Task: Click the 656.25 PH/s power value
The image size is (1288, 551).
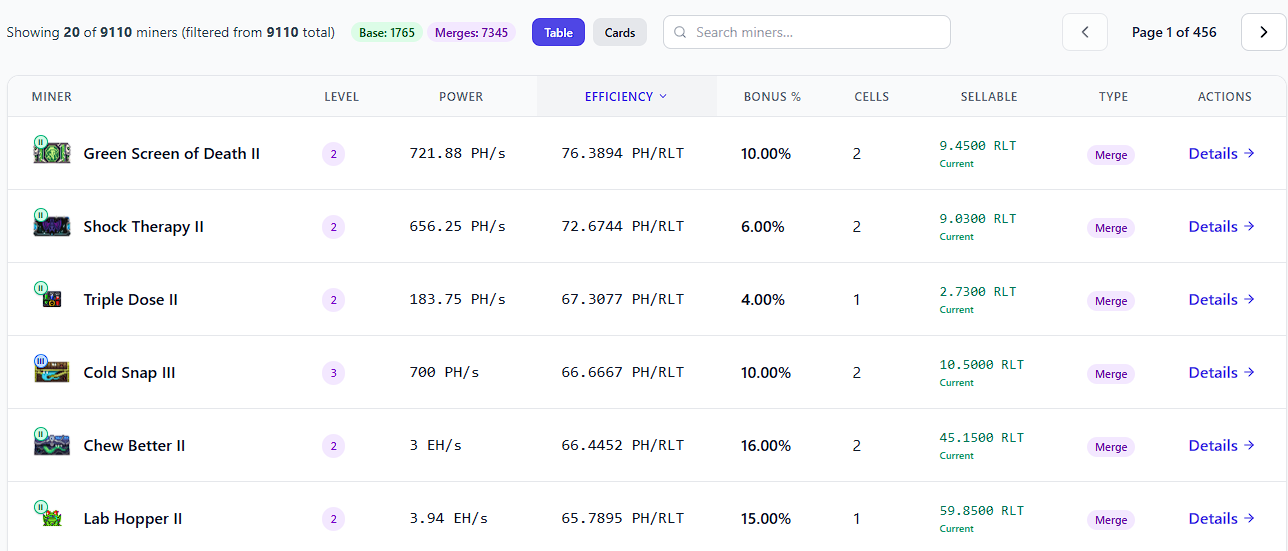Action: tap(458, 226)
